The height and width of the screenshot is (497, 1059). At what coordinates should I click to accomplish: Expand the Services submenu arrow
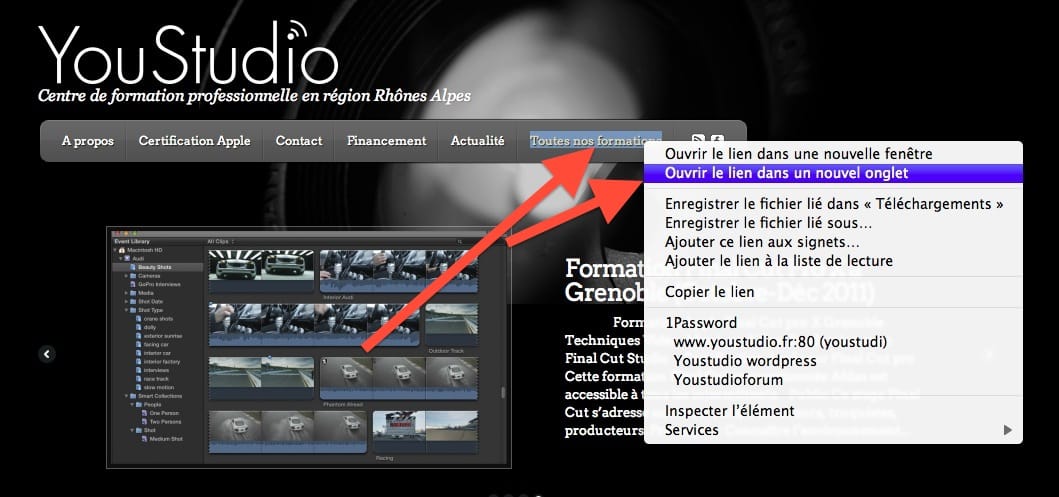[x=1008, y=429]
